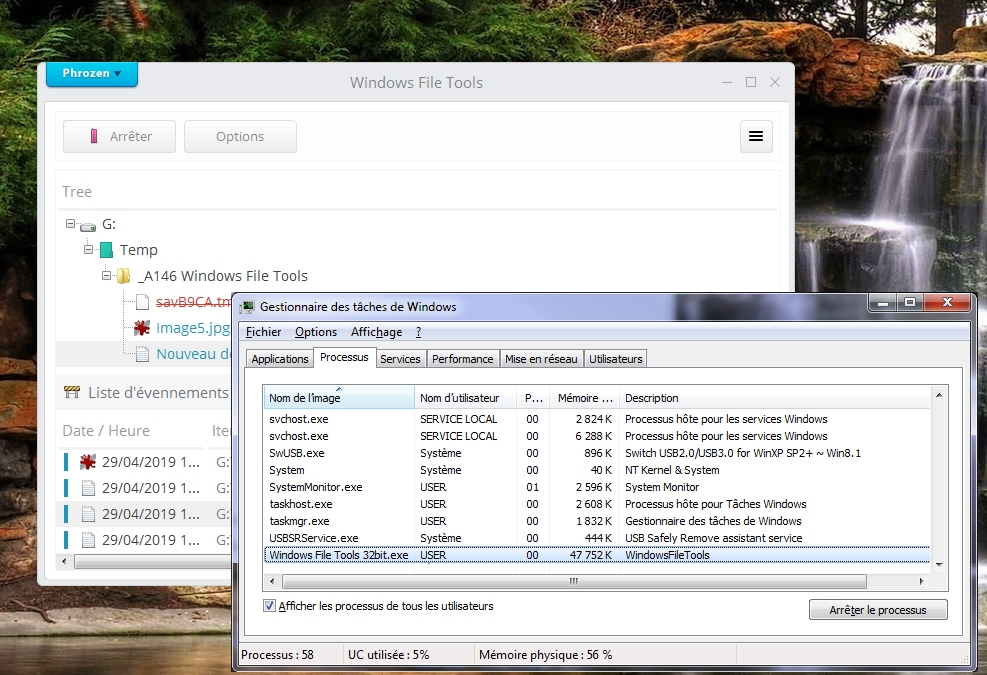Open the ? help menu
The image size is (987, 675).
click(419, 332)
